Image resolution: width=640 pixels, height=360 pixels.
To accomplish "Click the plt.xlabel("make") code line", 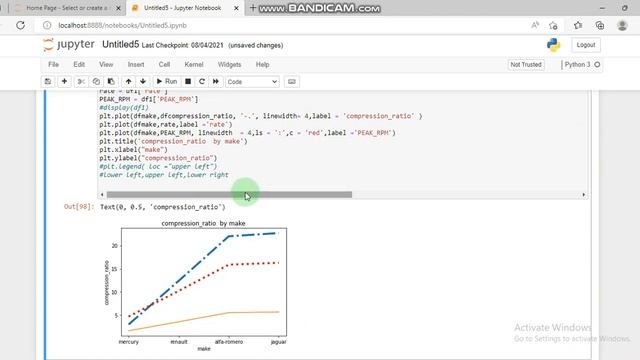I will pos(133,150).
